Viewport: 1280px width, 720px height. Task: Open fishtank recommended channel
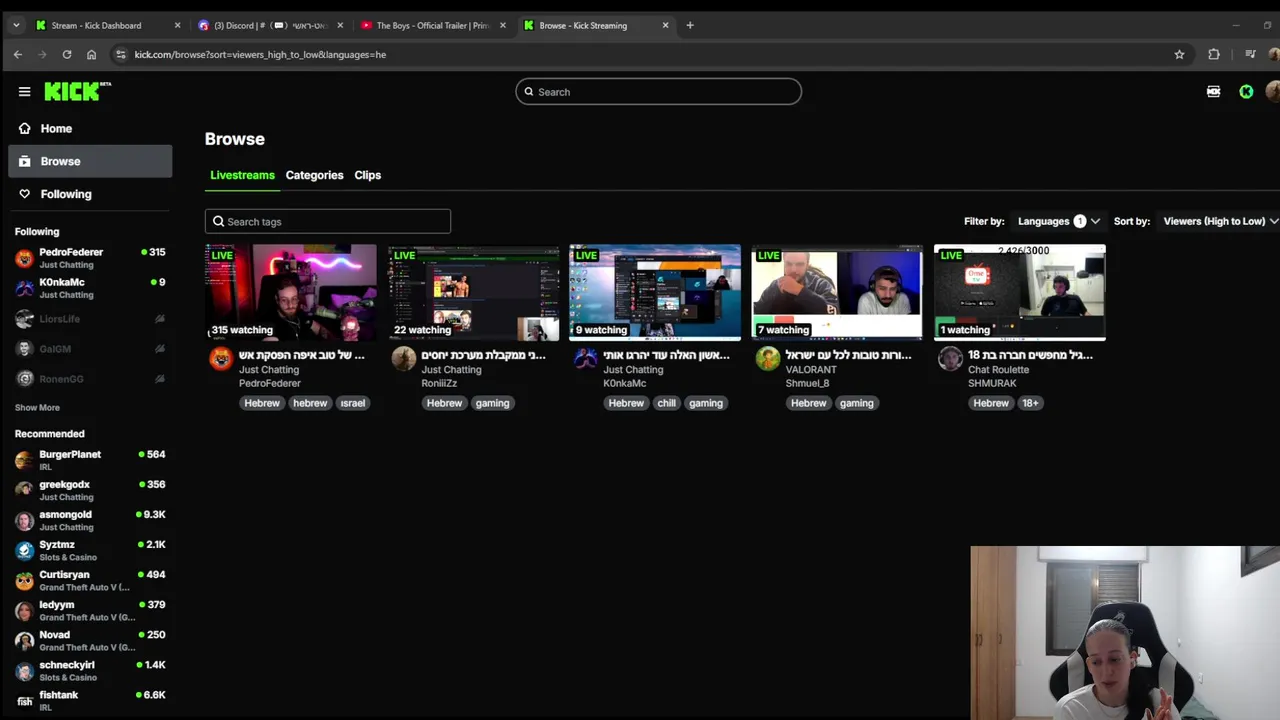[x=90, y=700]
